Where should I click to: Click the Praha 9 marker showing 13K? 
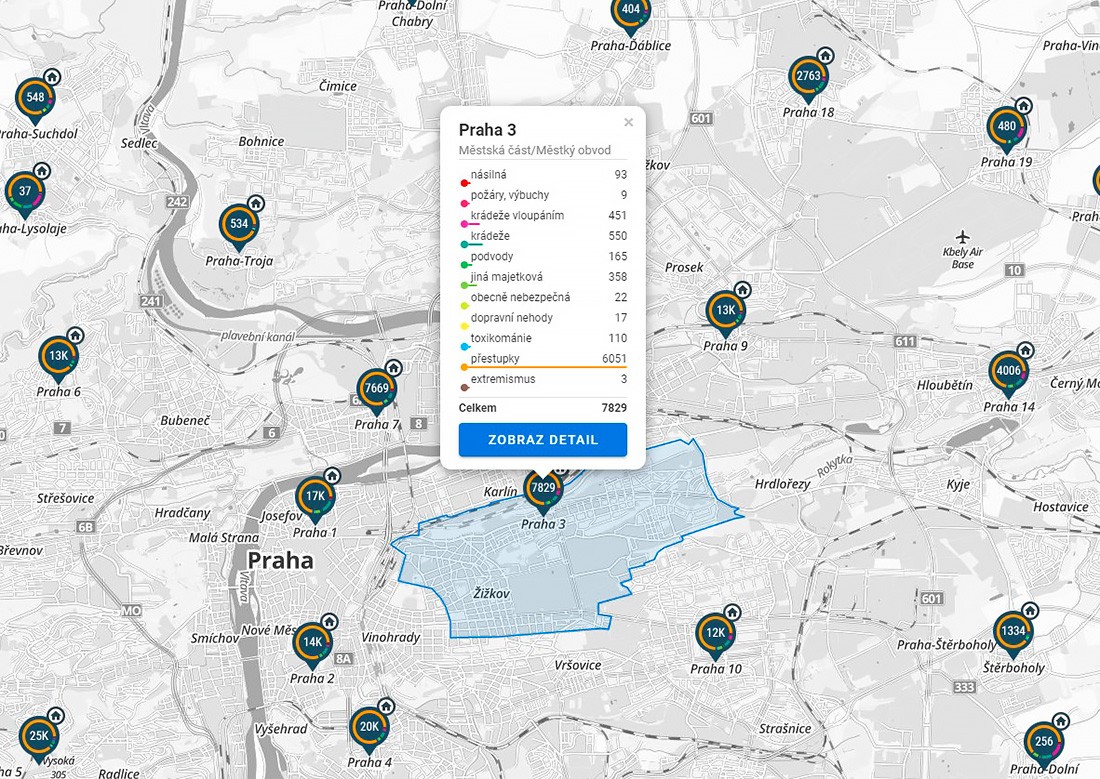tap(725, 311)
